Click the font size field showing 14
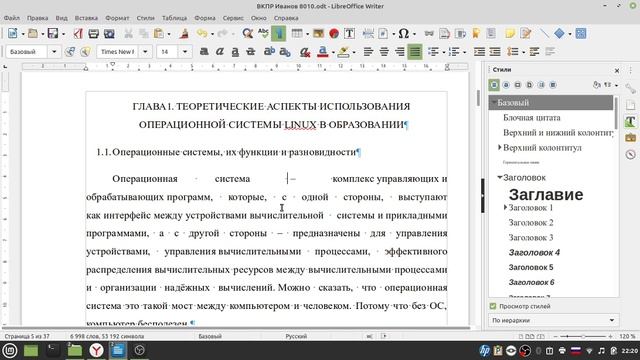Viewport: 640px width, 360px height. (x=168, y=52)
